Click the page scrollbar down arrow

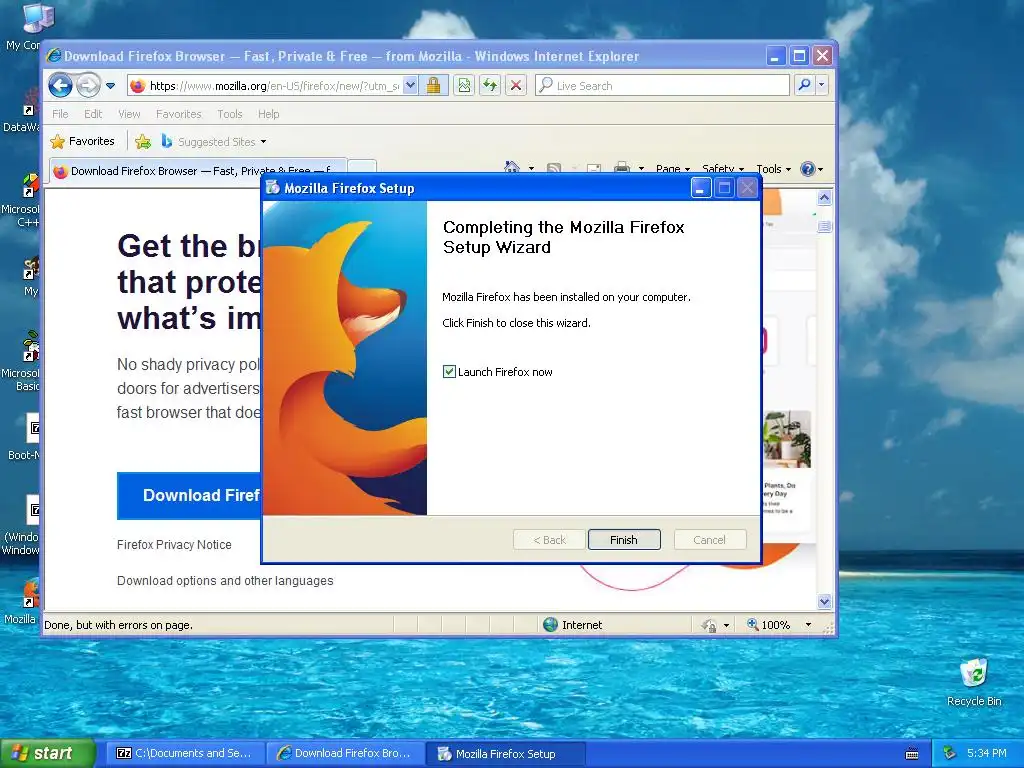tap(824, 601)
